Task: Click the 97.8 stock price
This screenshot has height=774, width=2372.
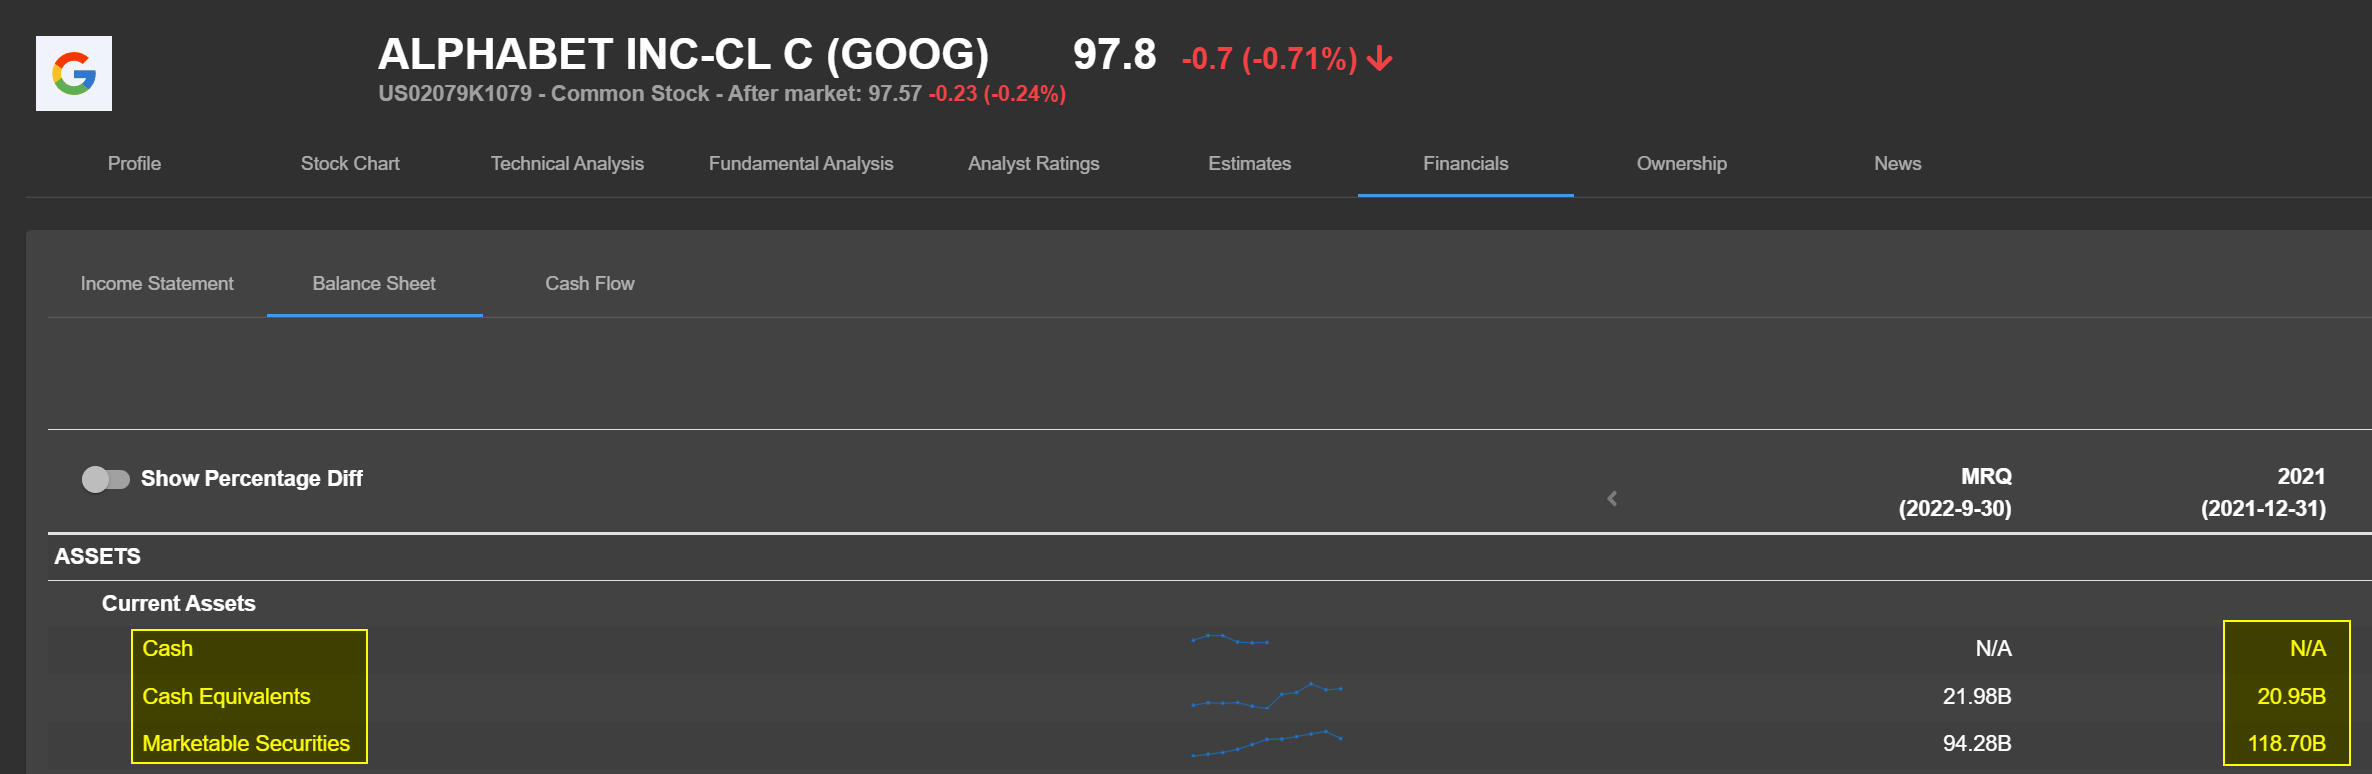Action: [x=1115, y=54]
